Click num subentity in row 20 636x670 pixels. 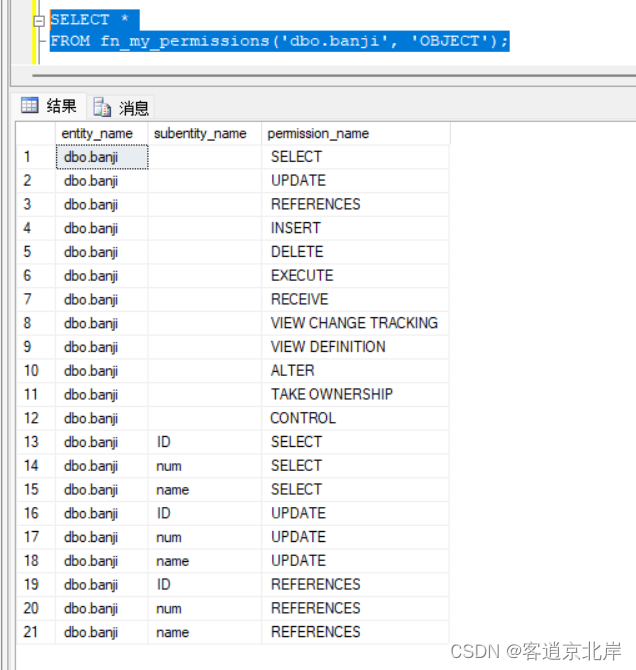pos(205,608)
